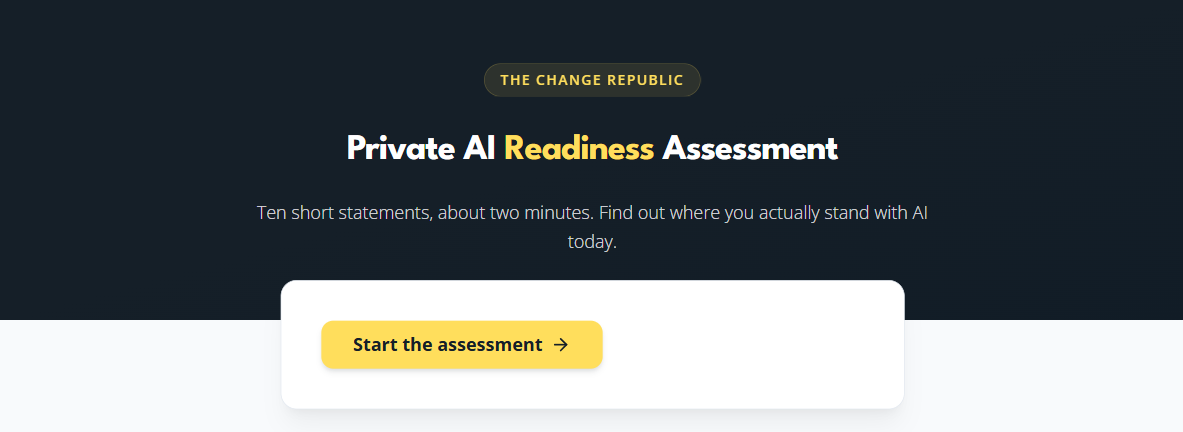Click the yellow word Readiness
1183x432 pixels.
click(x=579, y=149)
